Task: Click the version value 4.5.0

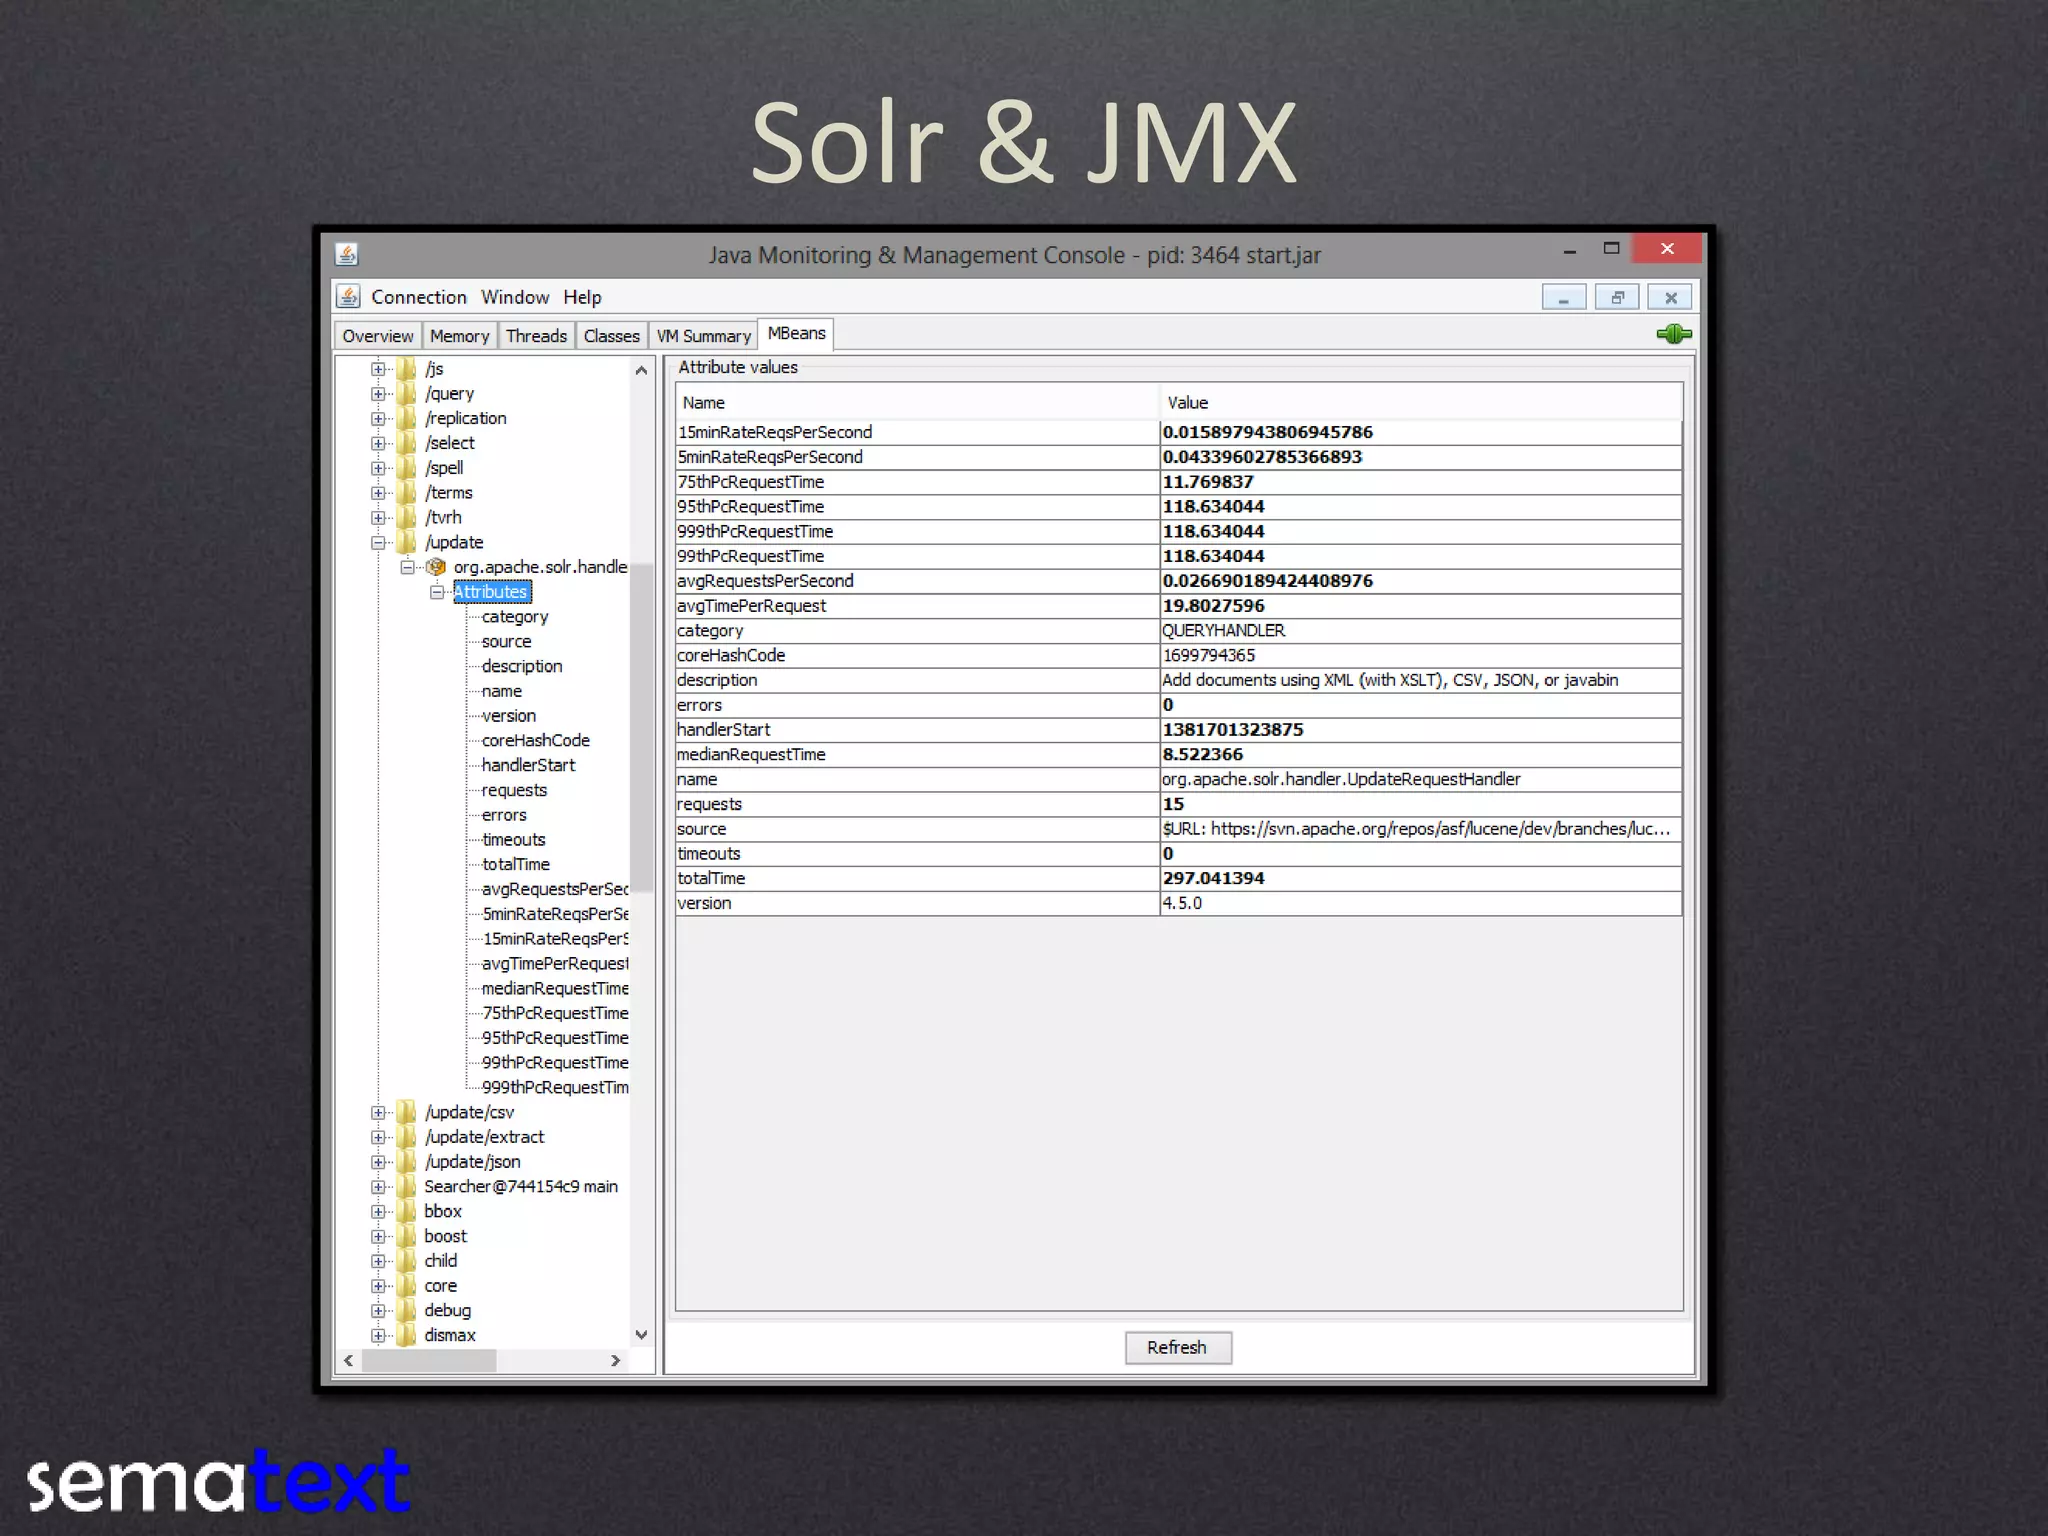Action: pyautogui.click(x=1420, y=903)
